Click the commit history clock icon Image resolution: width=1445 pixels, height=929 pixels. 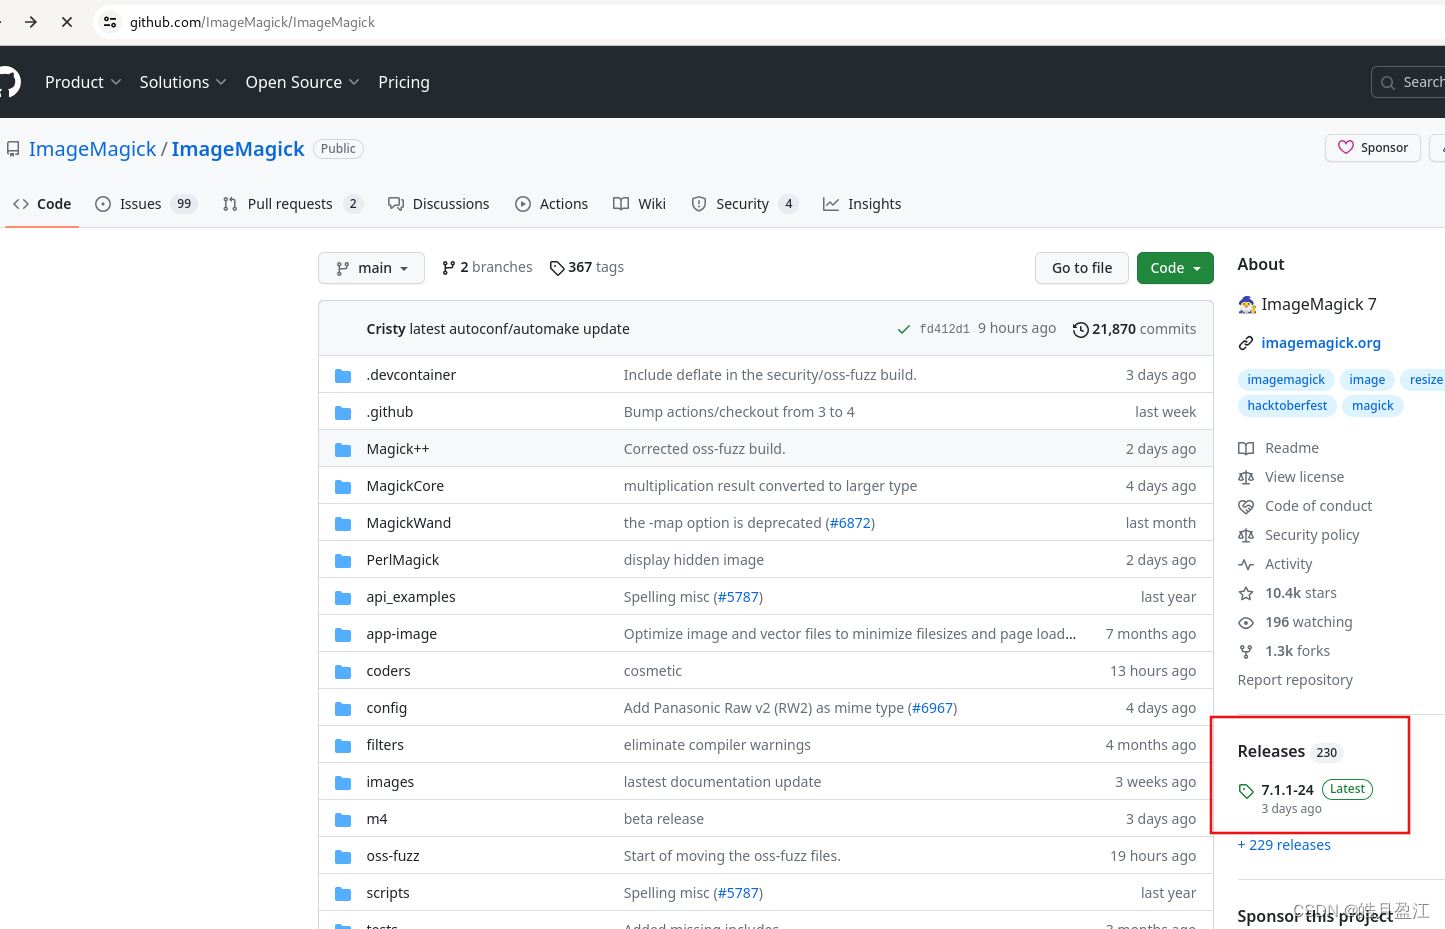(x=1080, y=329)
